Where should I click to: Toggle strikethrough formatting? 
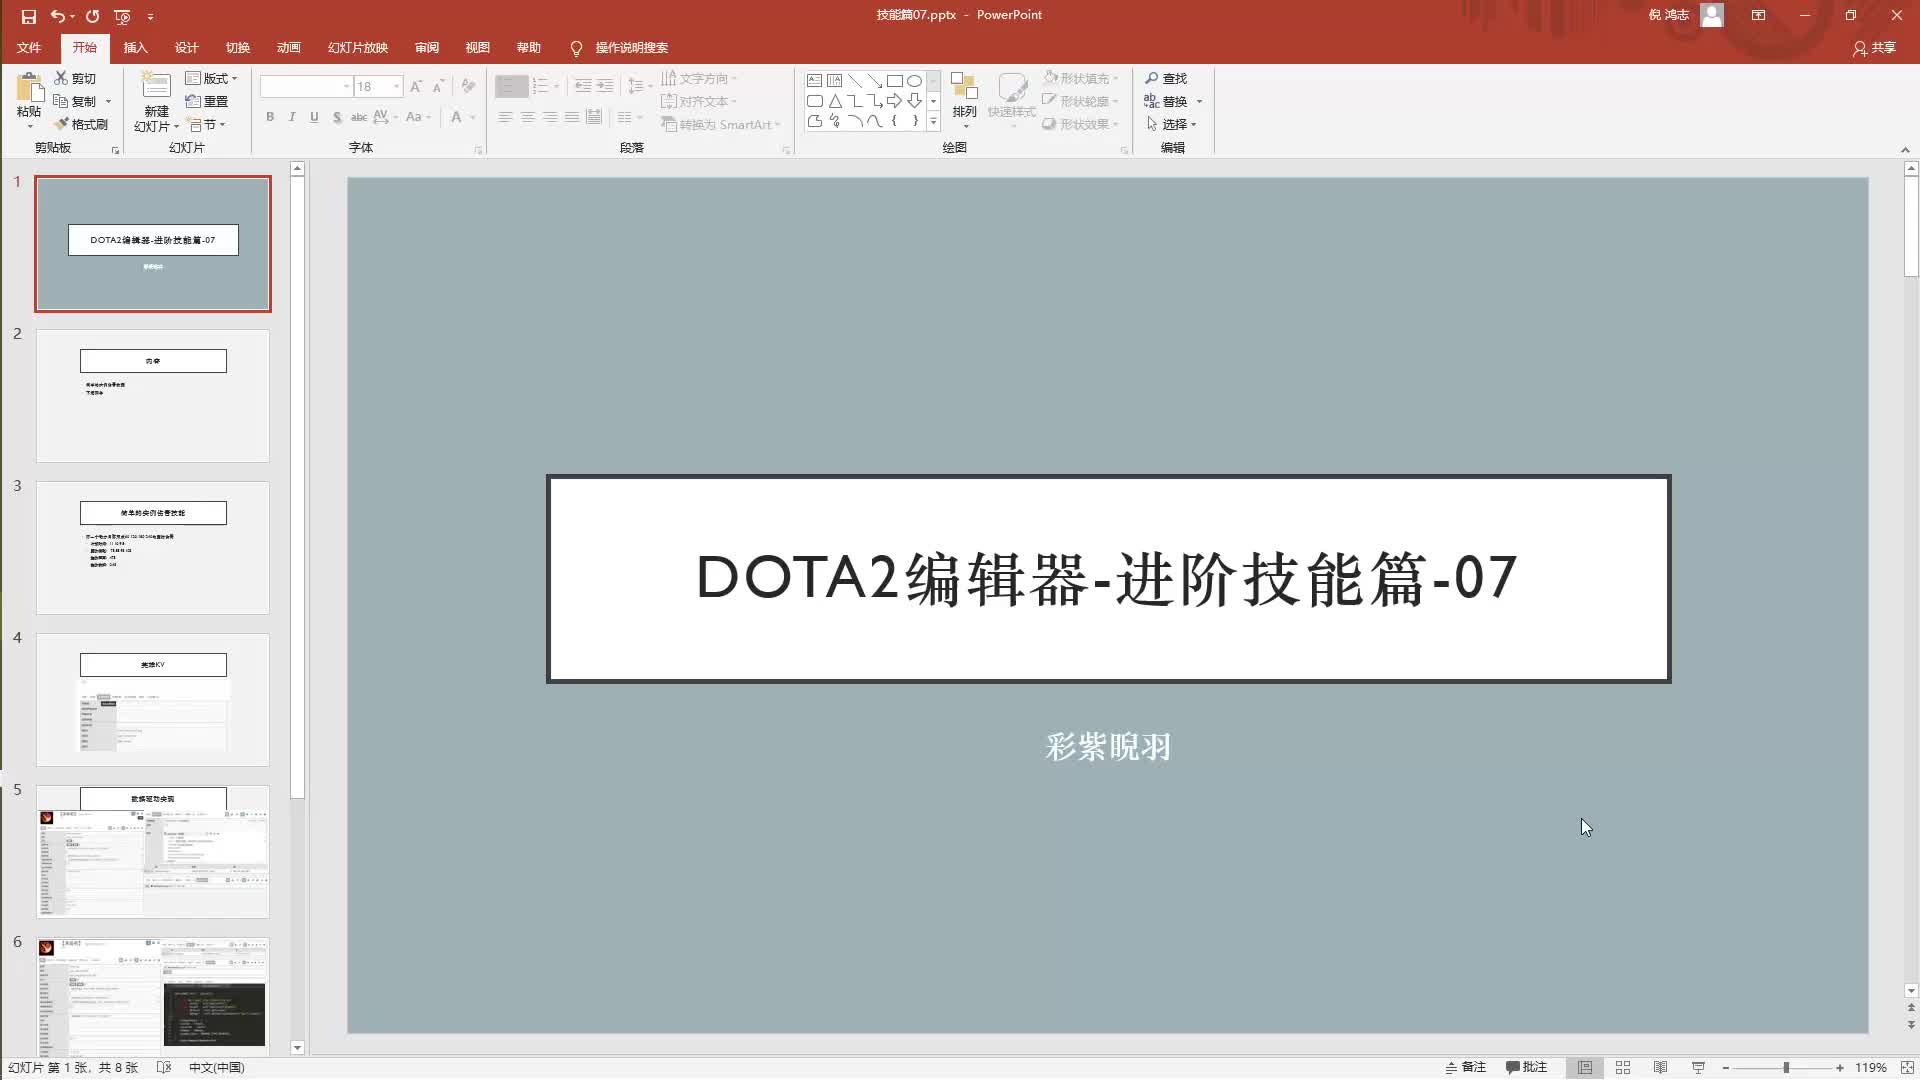pos(358,117)
